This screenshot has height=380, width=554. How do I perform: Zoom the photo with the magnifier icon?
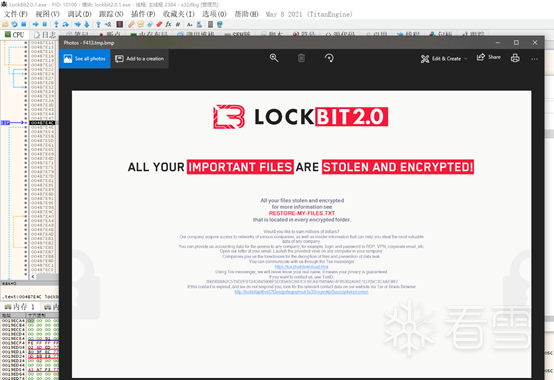(274, 58)
